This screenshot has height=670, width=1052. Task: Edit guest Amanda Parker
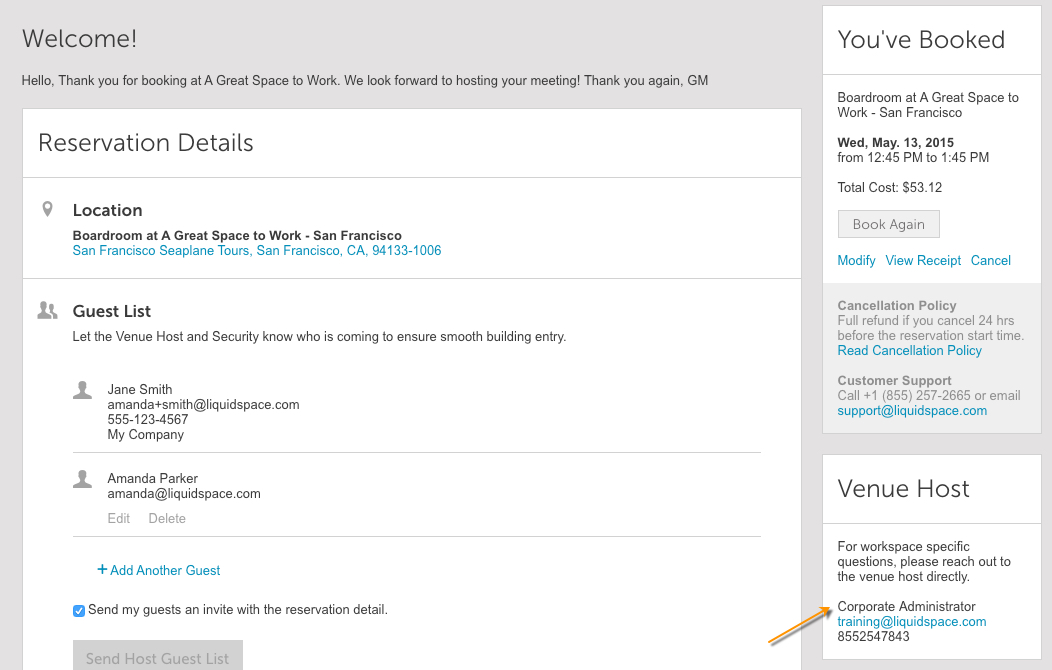119,518
